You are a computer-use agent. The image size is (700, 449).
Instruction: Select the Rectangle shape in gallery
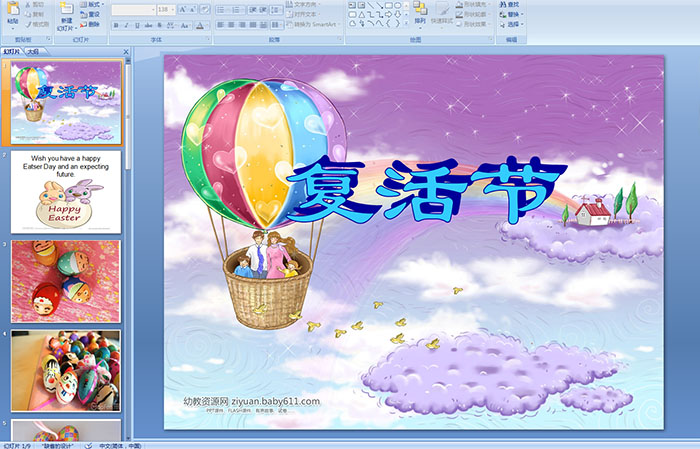(388, 5)
